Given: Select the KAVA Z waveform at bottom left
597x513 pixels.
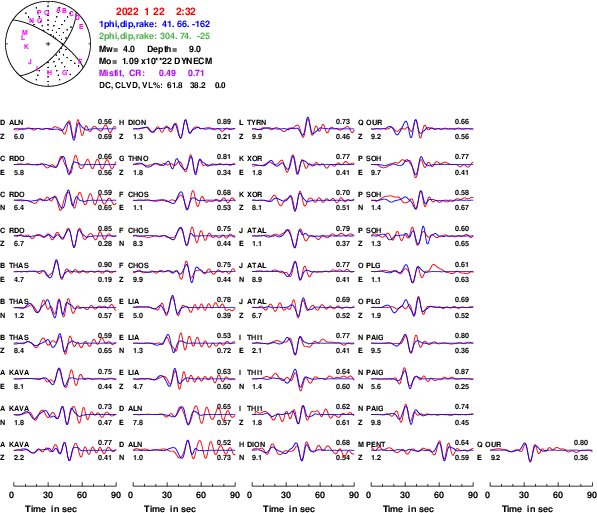Looking at the screenshot, I should coord(65,451).
